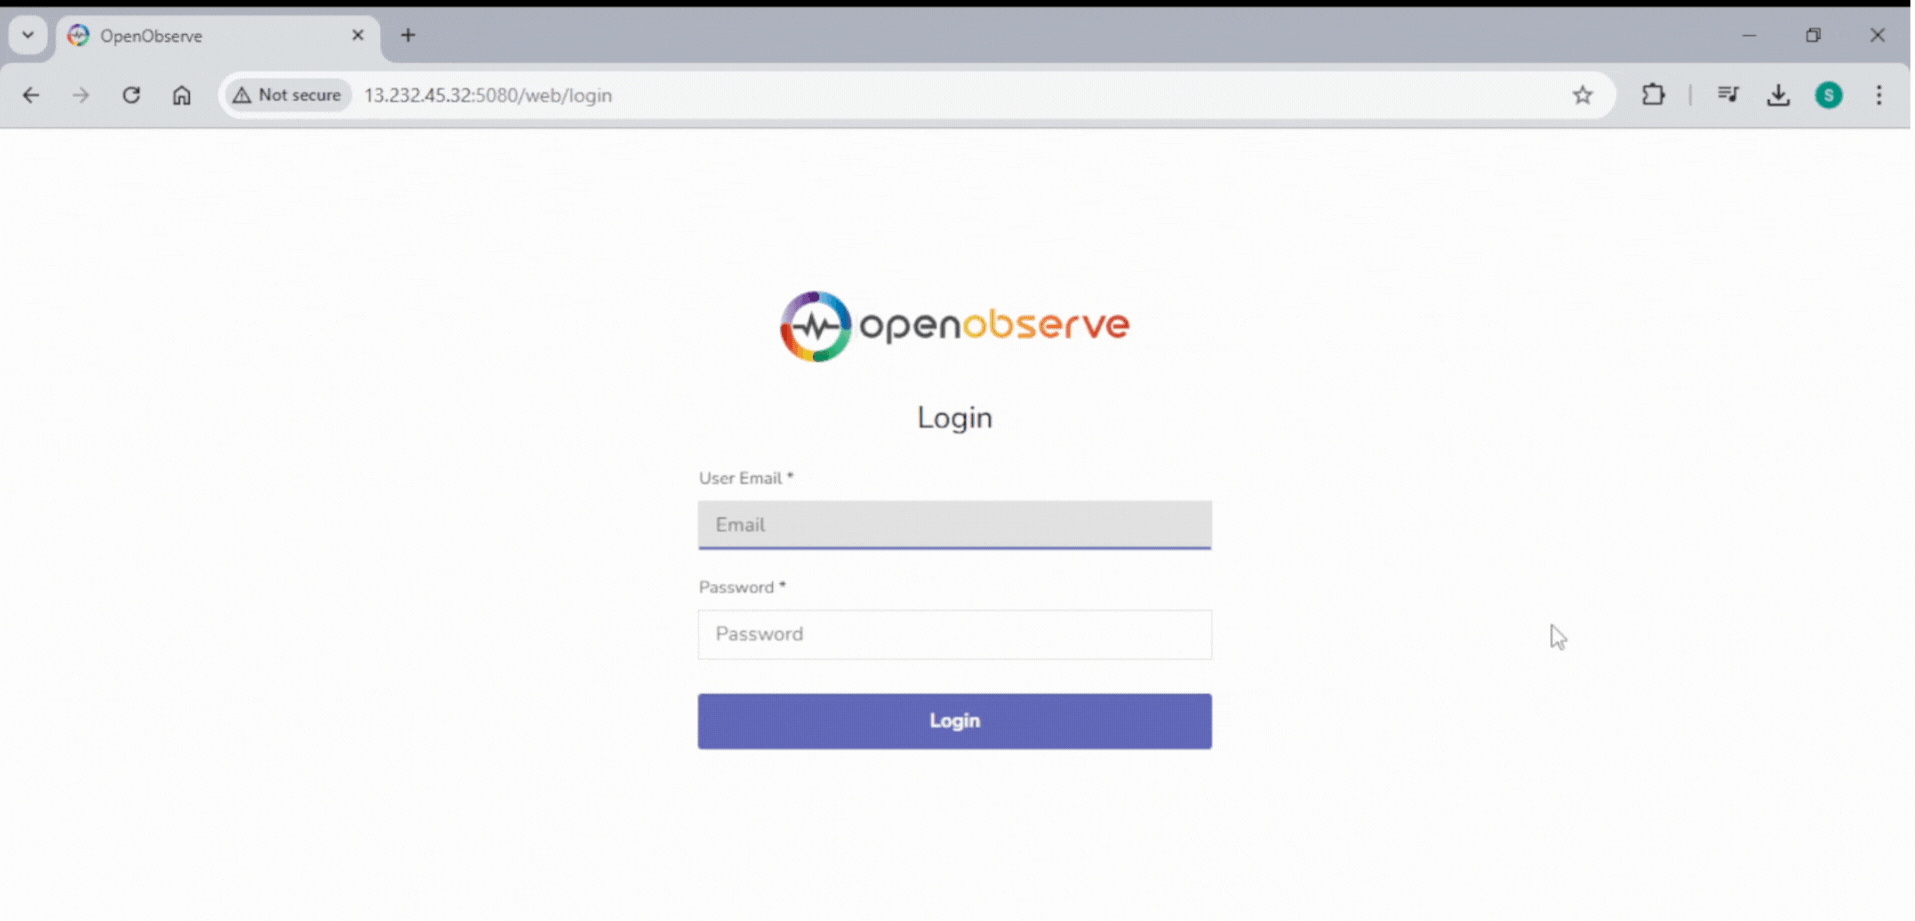
Task: Reload the current page
Action: point(131,95)
